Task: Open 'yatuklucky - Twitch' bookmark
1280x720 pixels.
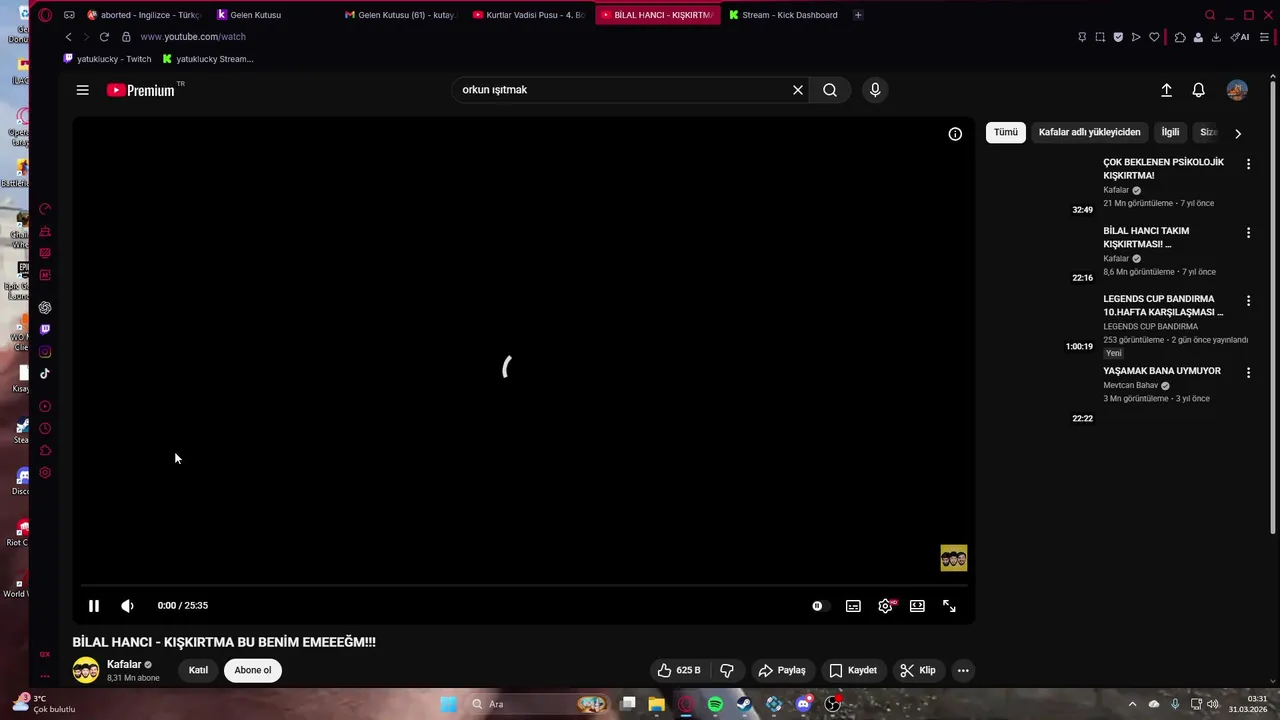Action: click(107, 59)
